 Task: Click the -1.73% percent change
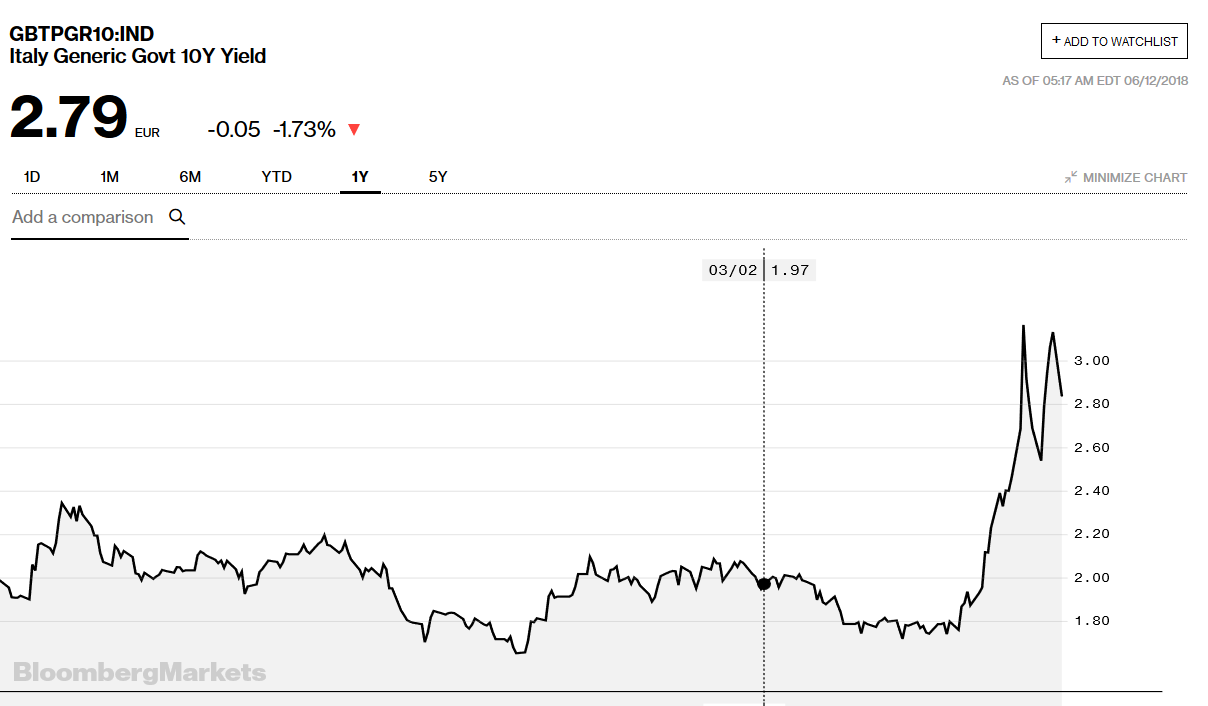[305, 129]
